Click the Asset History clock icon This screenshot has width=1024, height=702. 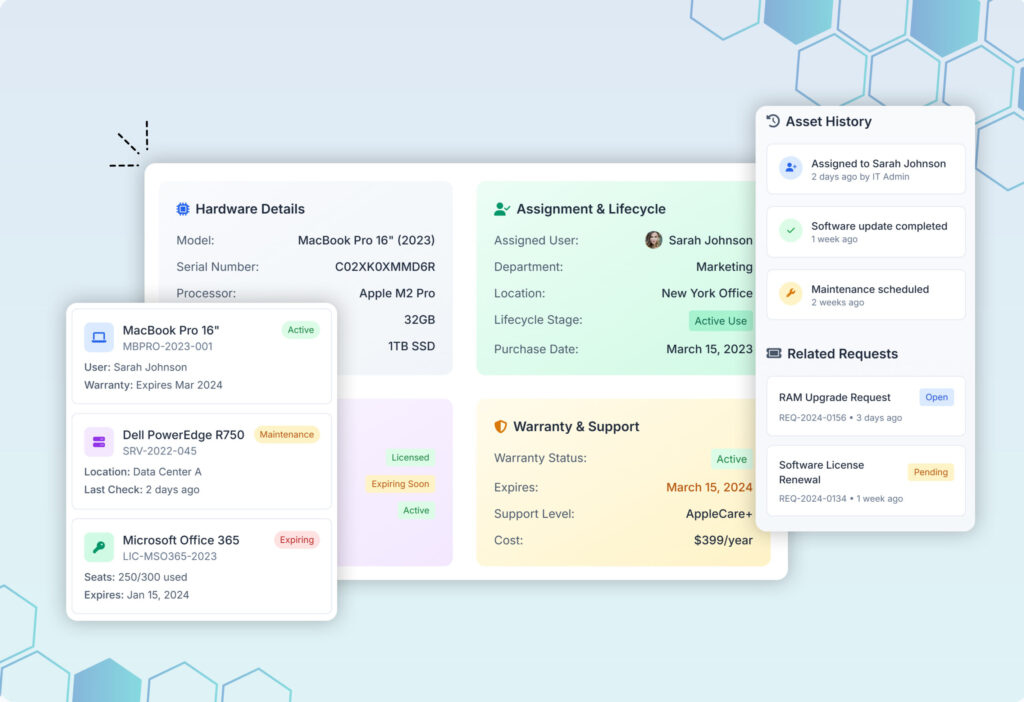tap(773, 121)
